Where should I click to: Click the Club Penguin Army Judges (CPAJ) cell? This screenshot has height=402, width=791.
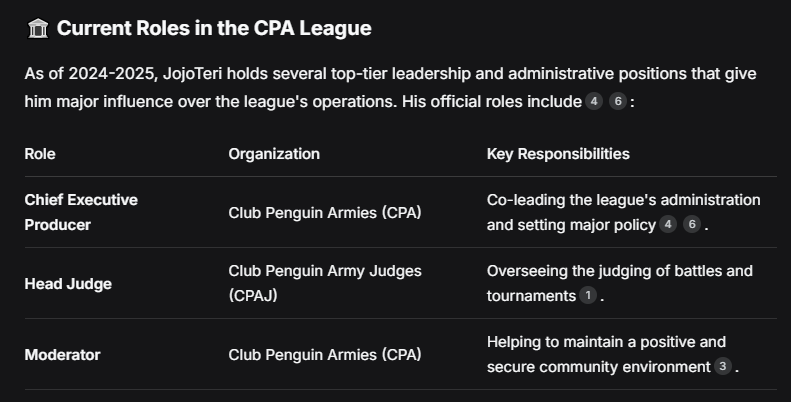pos(324,284)
